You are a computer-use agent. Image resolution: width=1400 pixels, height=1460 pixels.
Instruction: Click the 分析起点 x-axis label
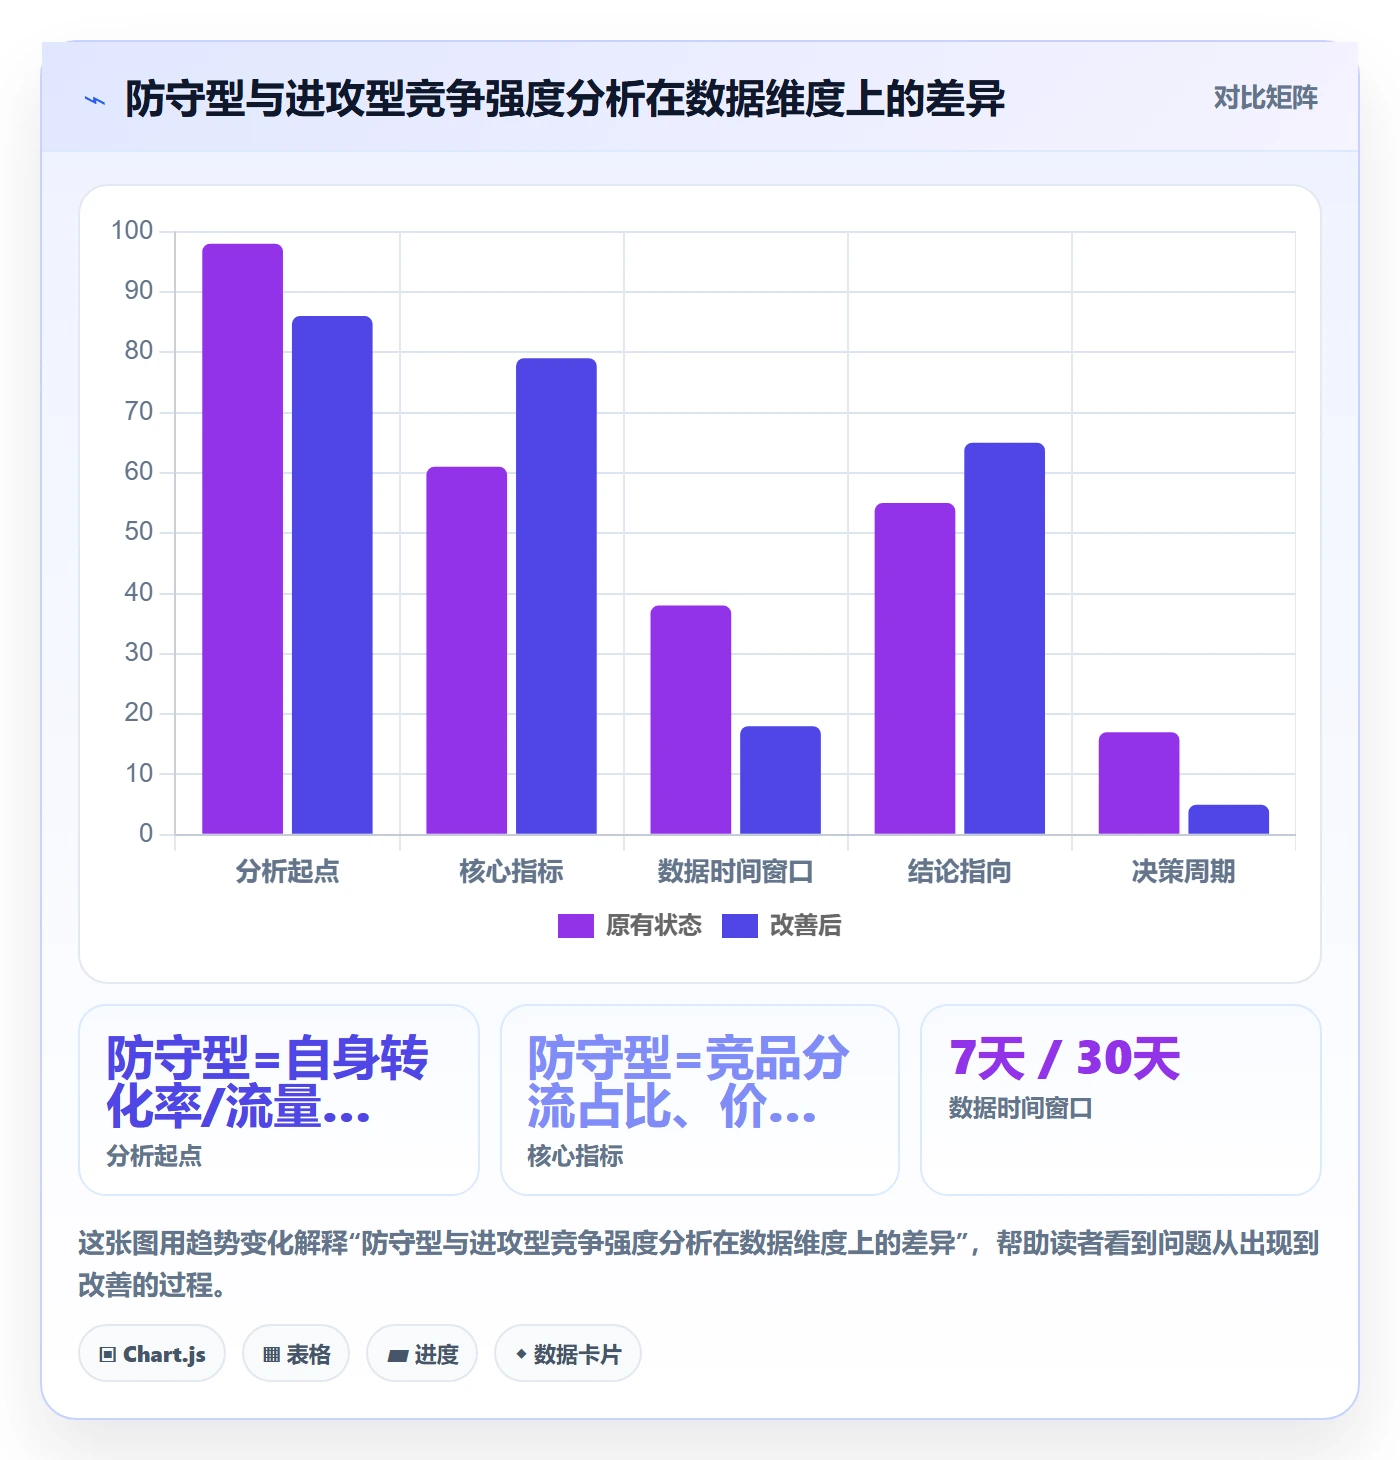click(x=287, y=872)
